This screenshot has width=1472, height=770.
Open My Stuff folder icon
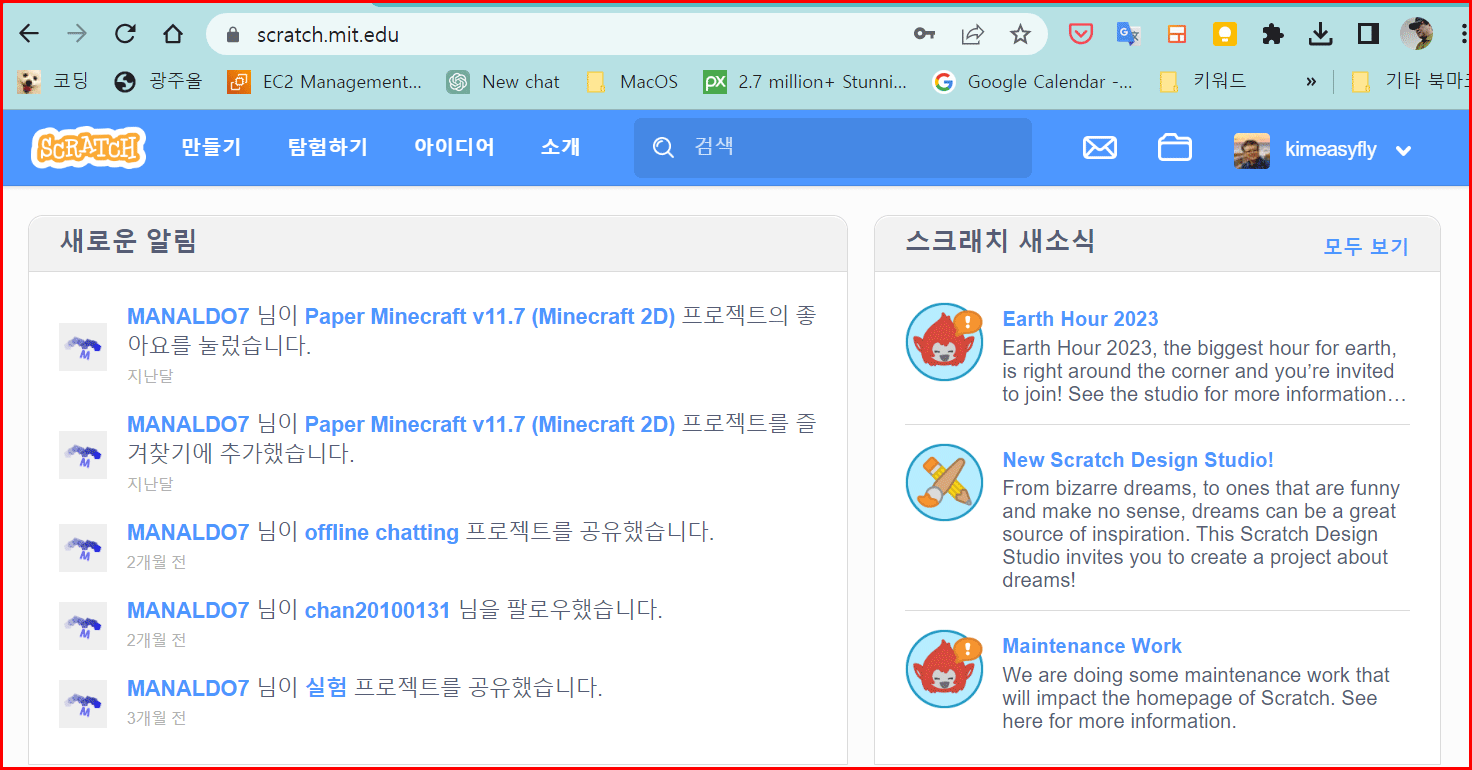tap(1175, 148)
